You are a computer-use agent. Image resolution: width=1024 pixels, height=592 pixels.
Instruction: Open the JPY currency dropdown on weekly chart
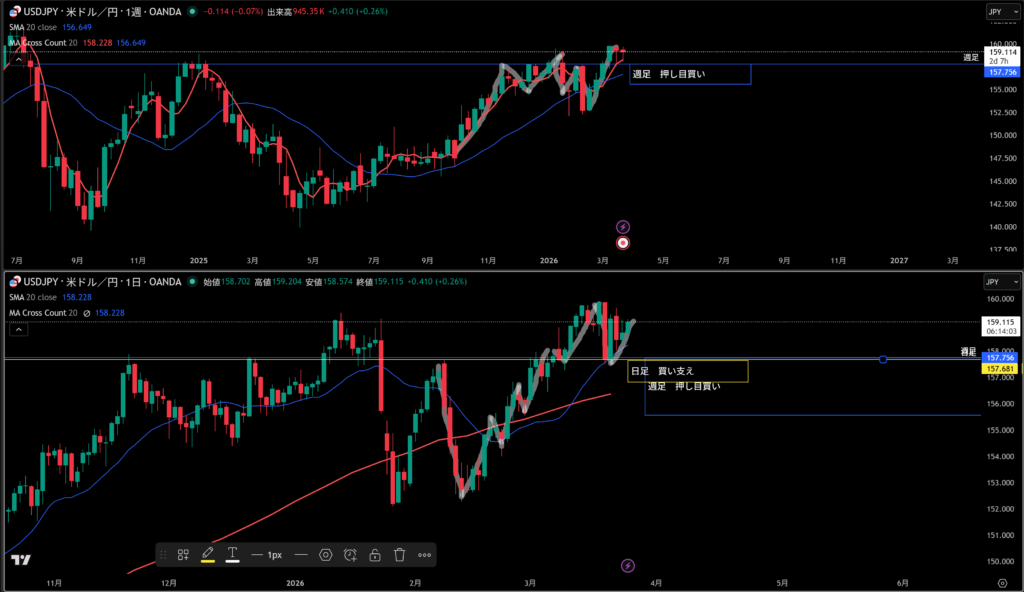click(x=995, y=11)
